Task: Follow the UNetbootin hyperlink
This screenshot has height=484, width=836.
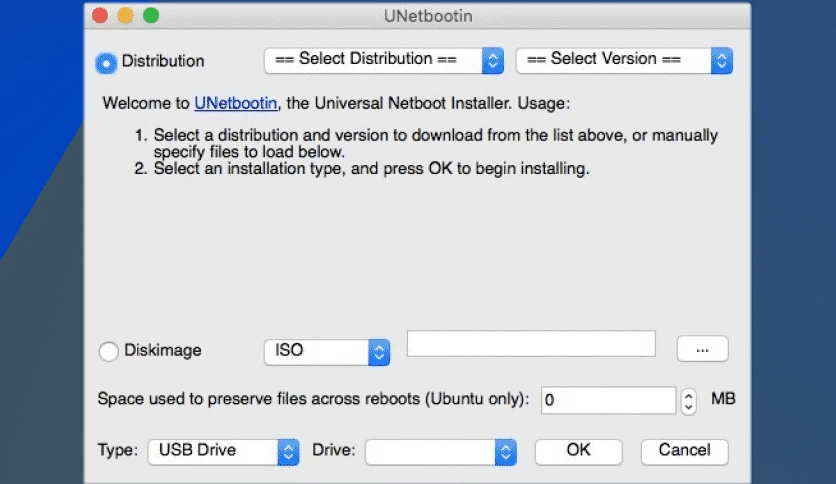Action: point(236,103)
